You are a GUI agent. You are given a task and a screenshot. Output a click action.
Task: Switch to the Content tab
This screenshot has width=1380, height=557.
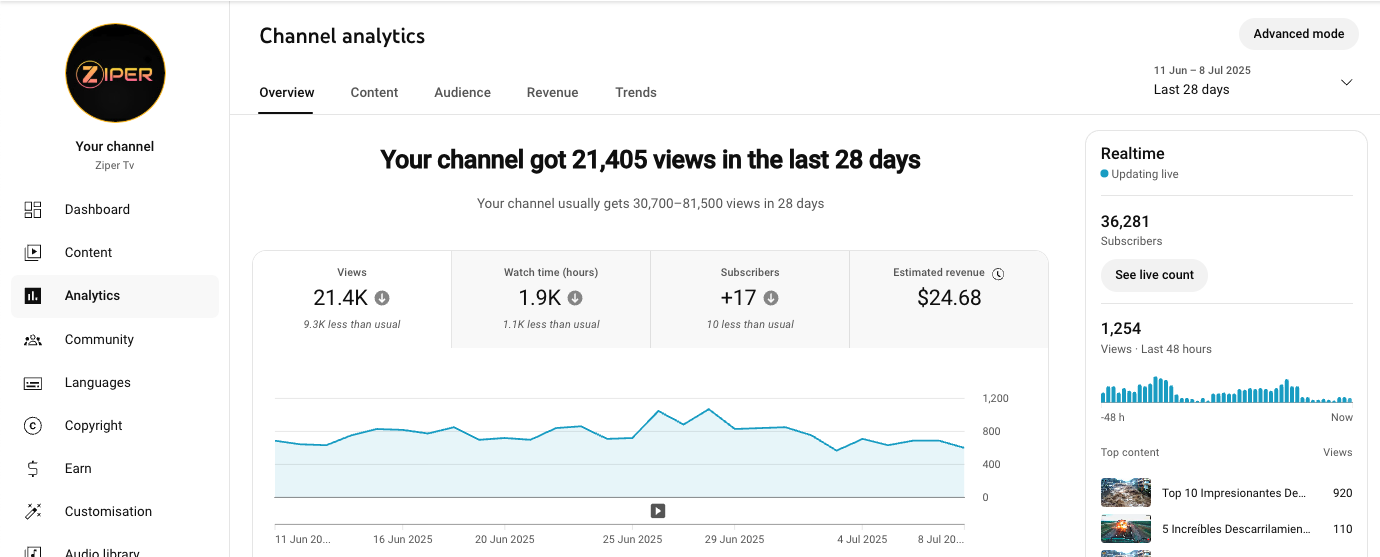click(x=374, y=93)
